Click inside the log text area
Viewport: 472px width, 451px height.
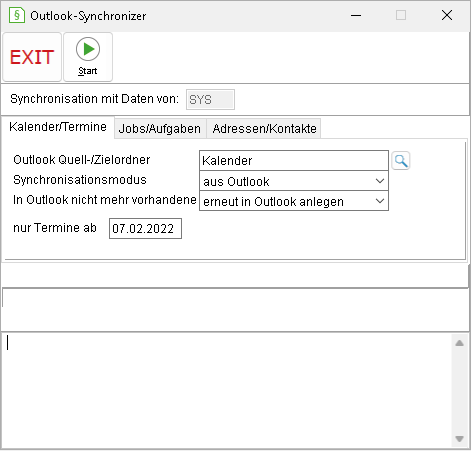pyautogui.click(x=227, y=391)
